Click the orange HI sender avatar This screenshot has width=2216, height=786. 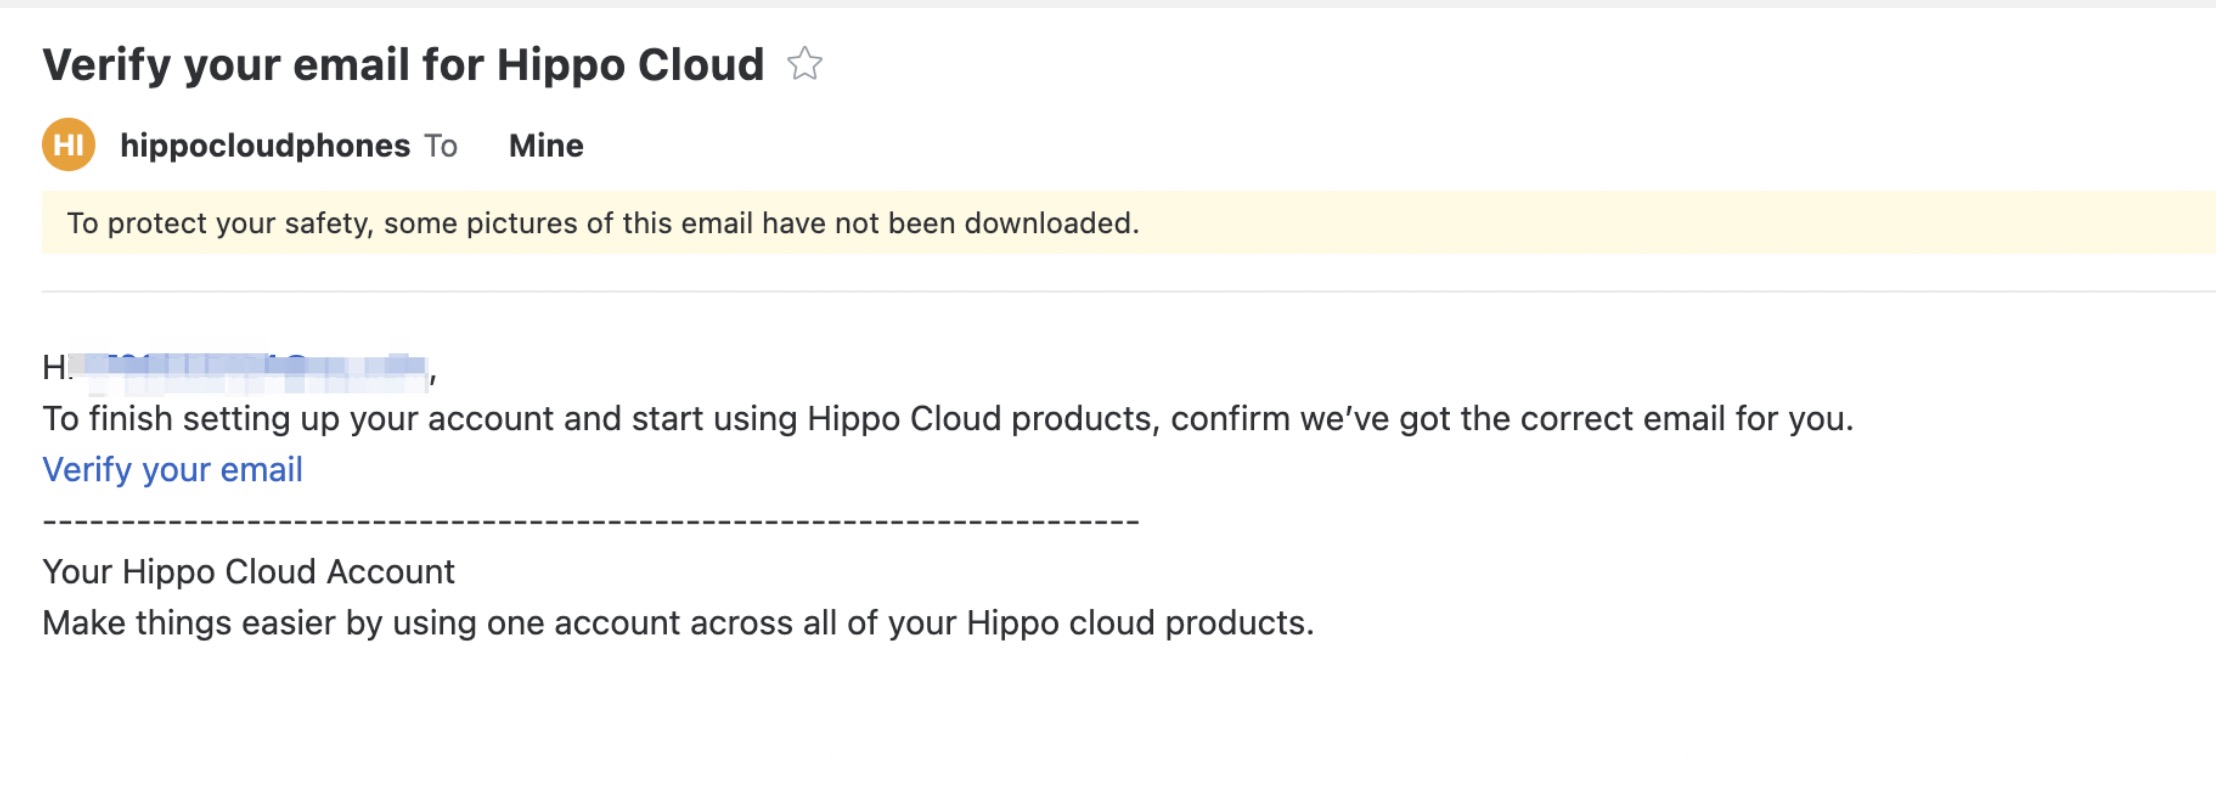(x=68, y=145)
